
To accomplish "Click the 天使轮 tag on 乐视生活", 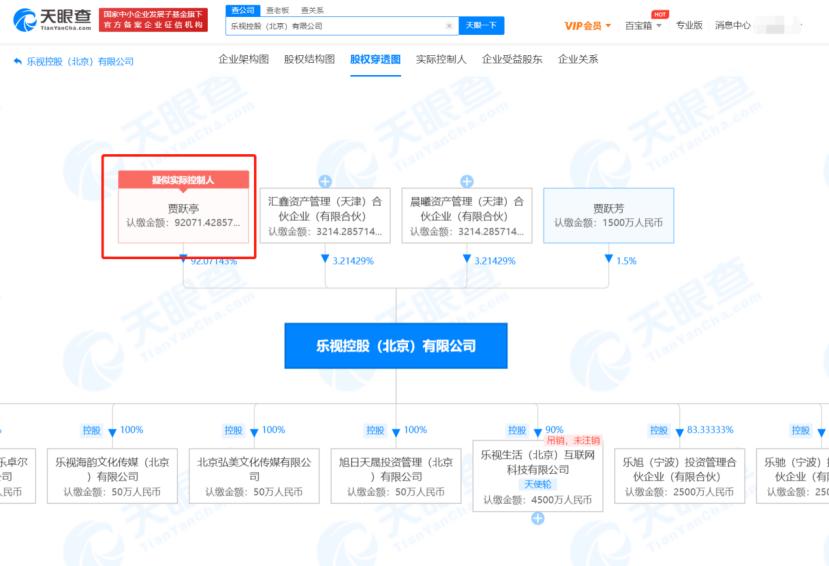I will pos(538,484).
